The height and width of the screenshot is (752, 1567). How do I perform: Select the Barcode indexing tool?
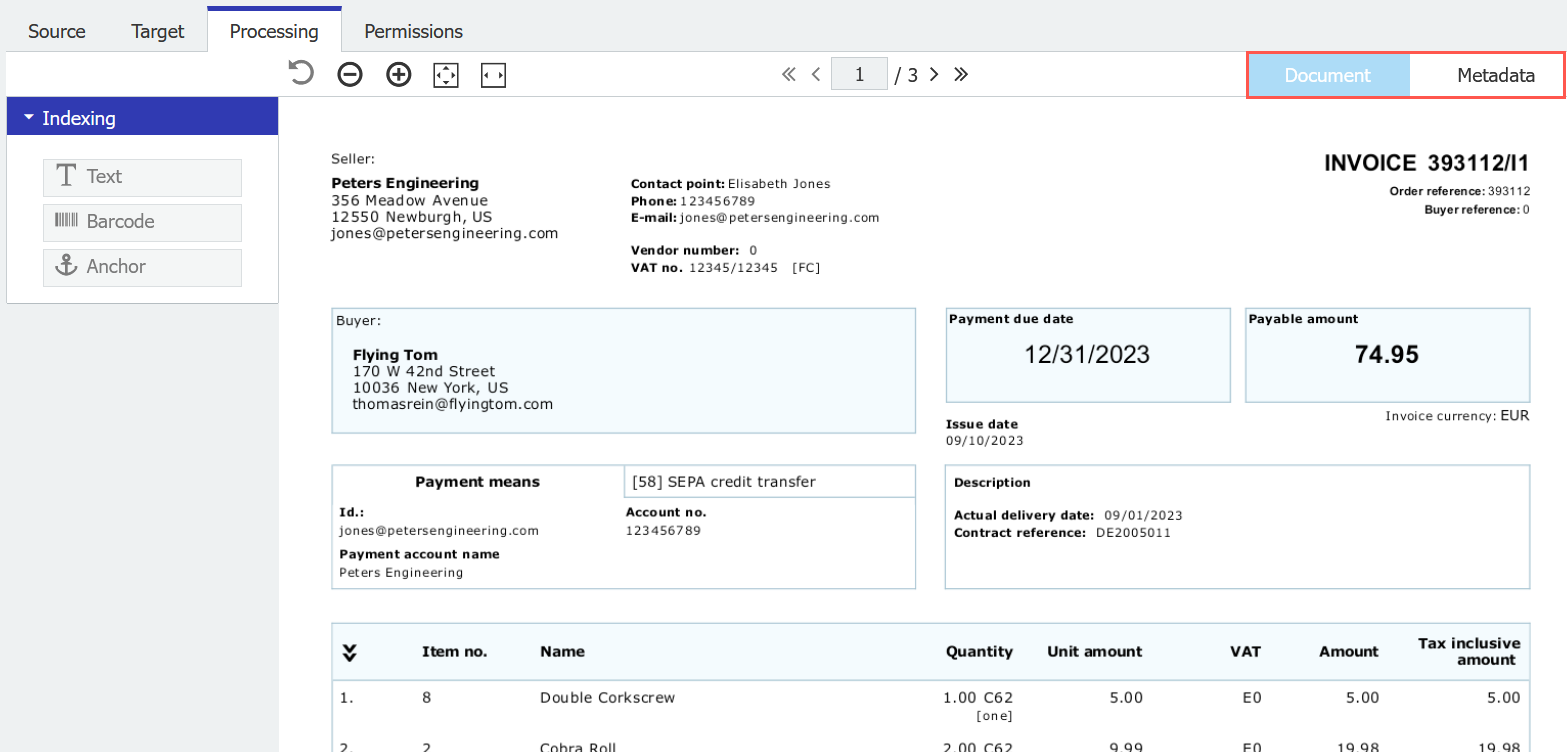[141, 222]
